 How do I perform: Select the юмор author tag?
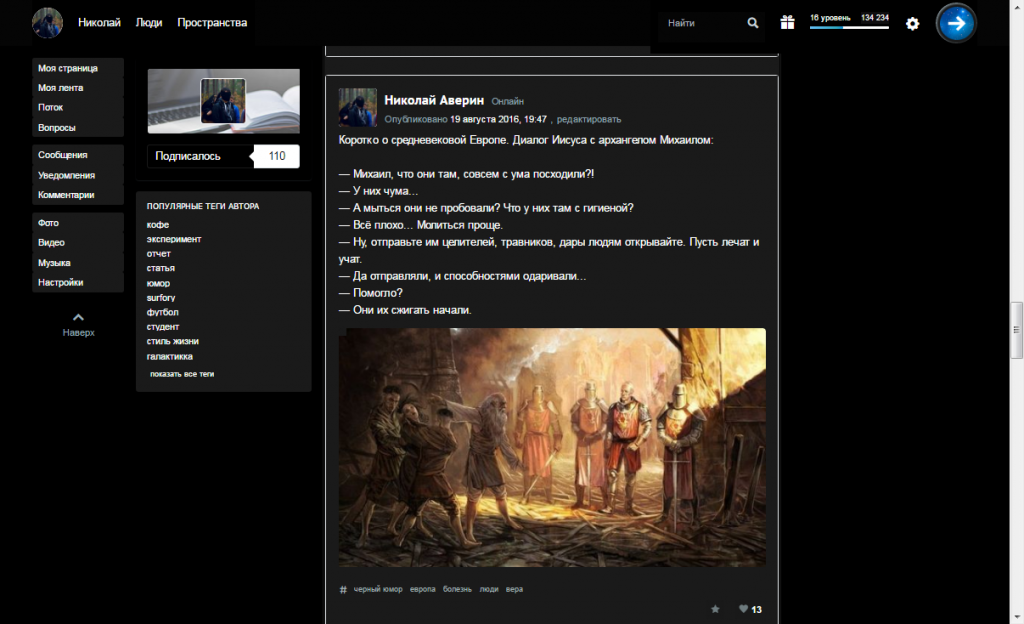point(158,283)
